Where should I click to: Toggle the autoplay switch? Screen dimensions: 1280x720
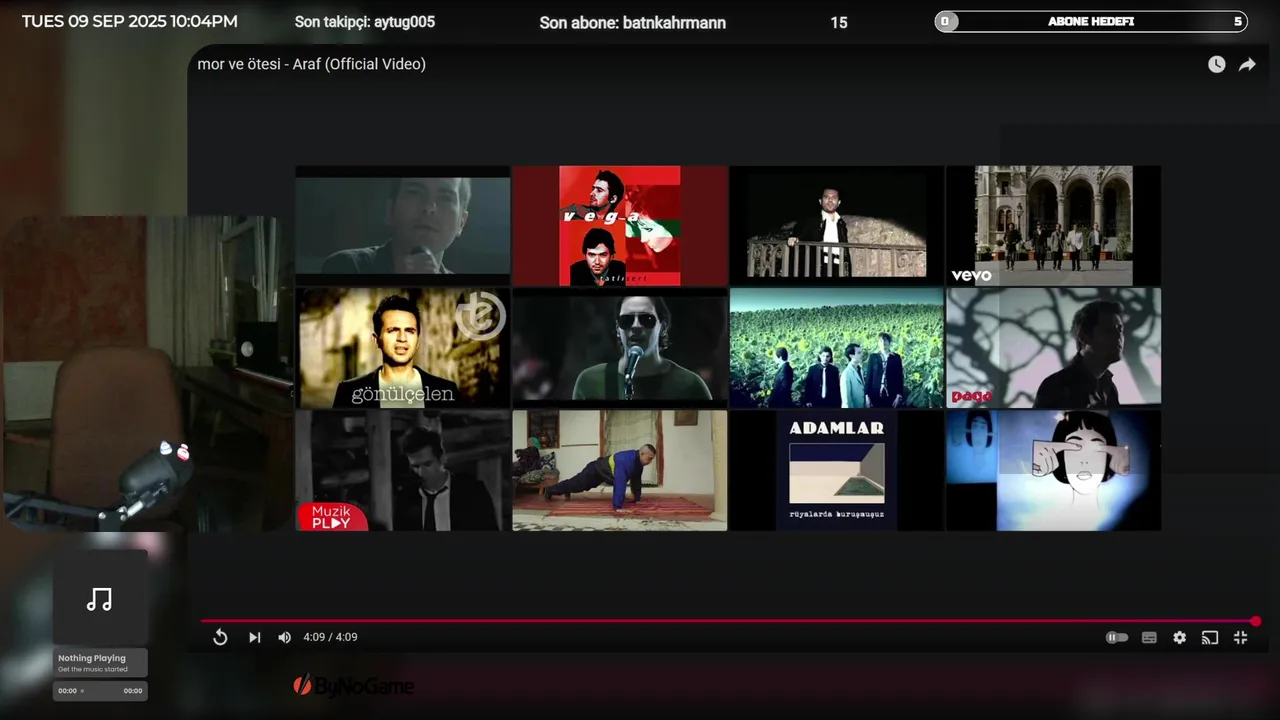1117,637
